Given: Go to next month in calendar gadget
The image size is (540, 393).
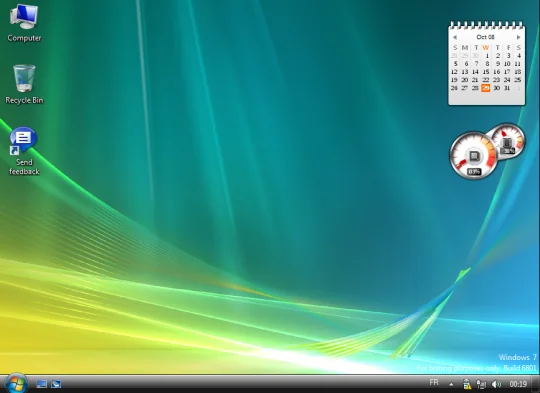Looking at the screenshot, I should (x=518, y=37).
